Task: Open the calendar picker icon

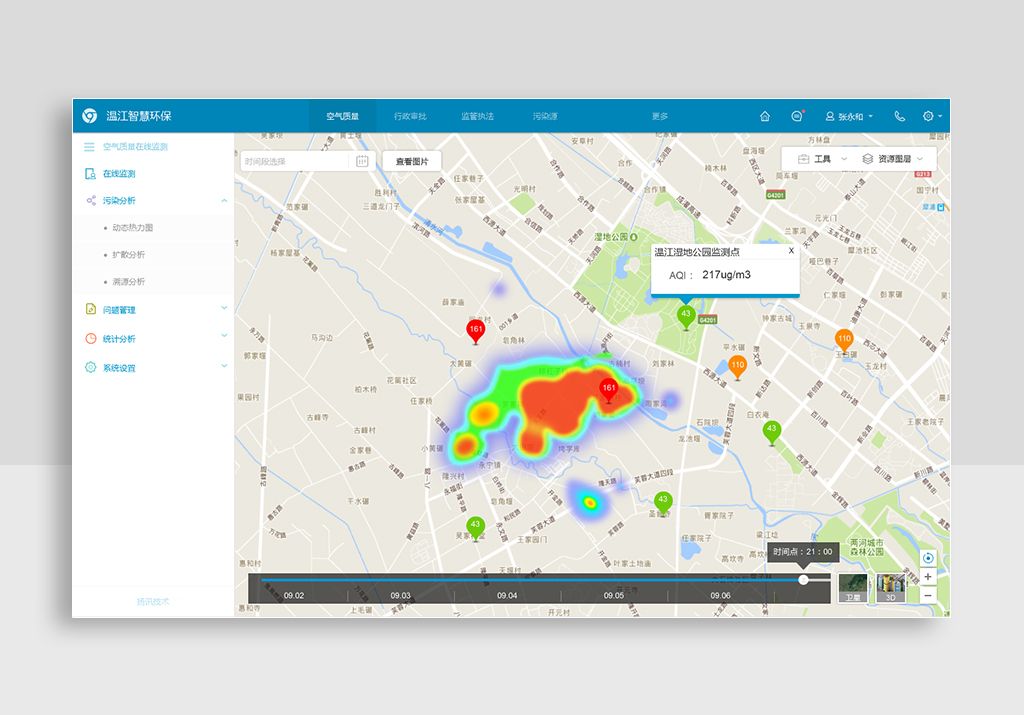Action: [362, 161]
